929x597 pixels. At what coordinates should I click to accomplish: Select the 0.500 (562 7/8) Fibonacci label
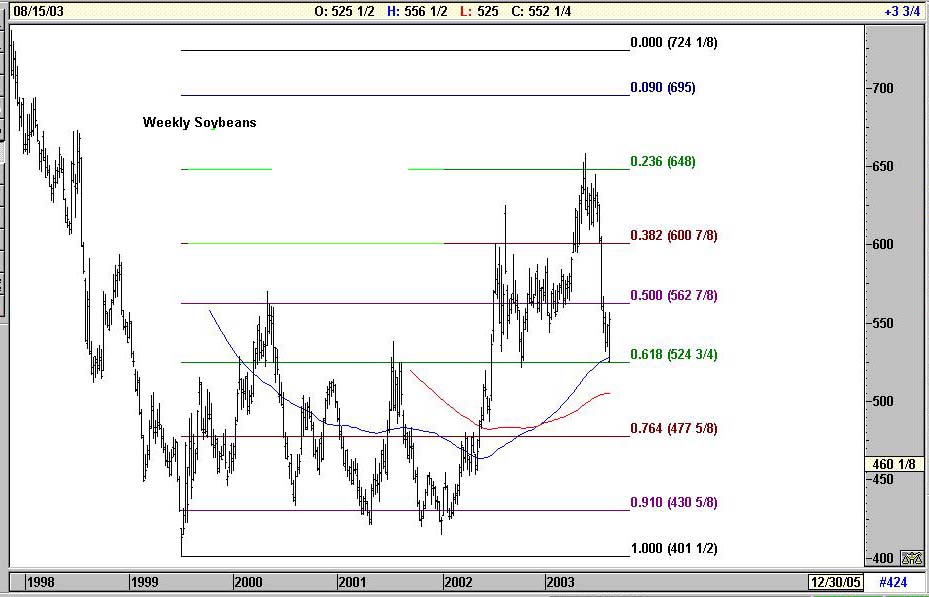(x=674, y=296)
